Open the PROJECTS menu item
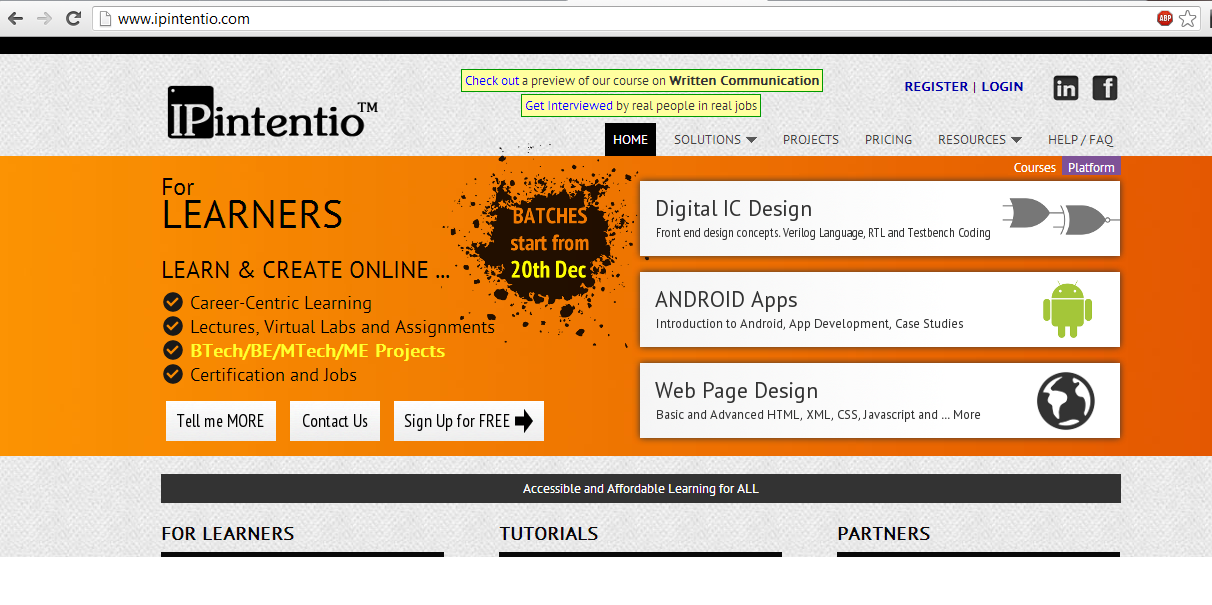The width and height of the screenshot is (1212, 605). pos(811,140)
